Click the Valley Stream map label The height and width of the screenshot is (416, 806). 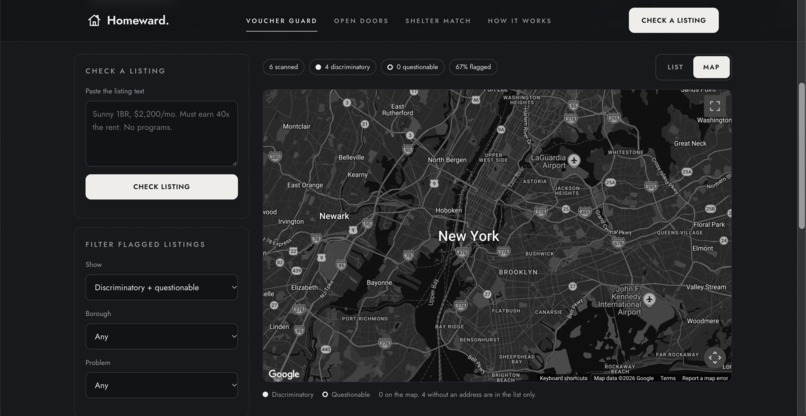pyautogui.click(x=706, y=287)
